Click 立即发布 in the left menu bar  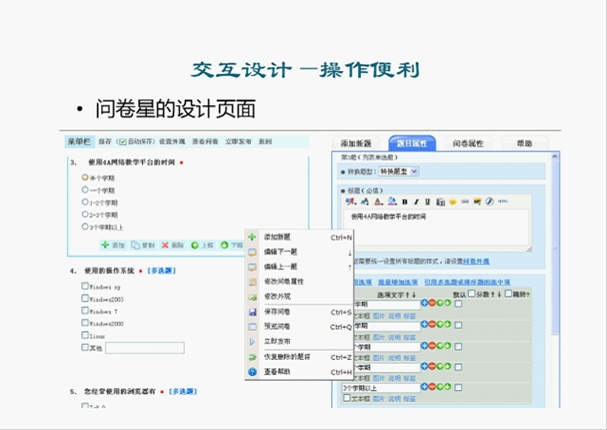[238, 142]
